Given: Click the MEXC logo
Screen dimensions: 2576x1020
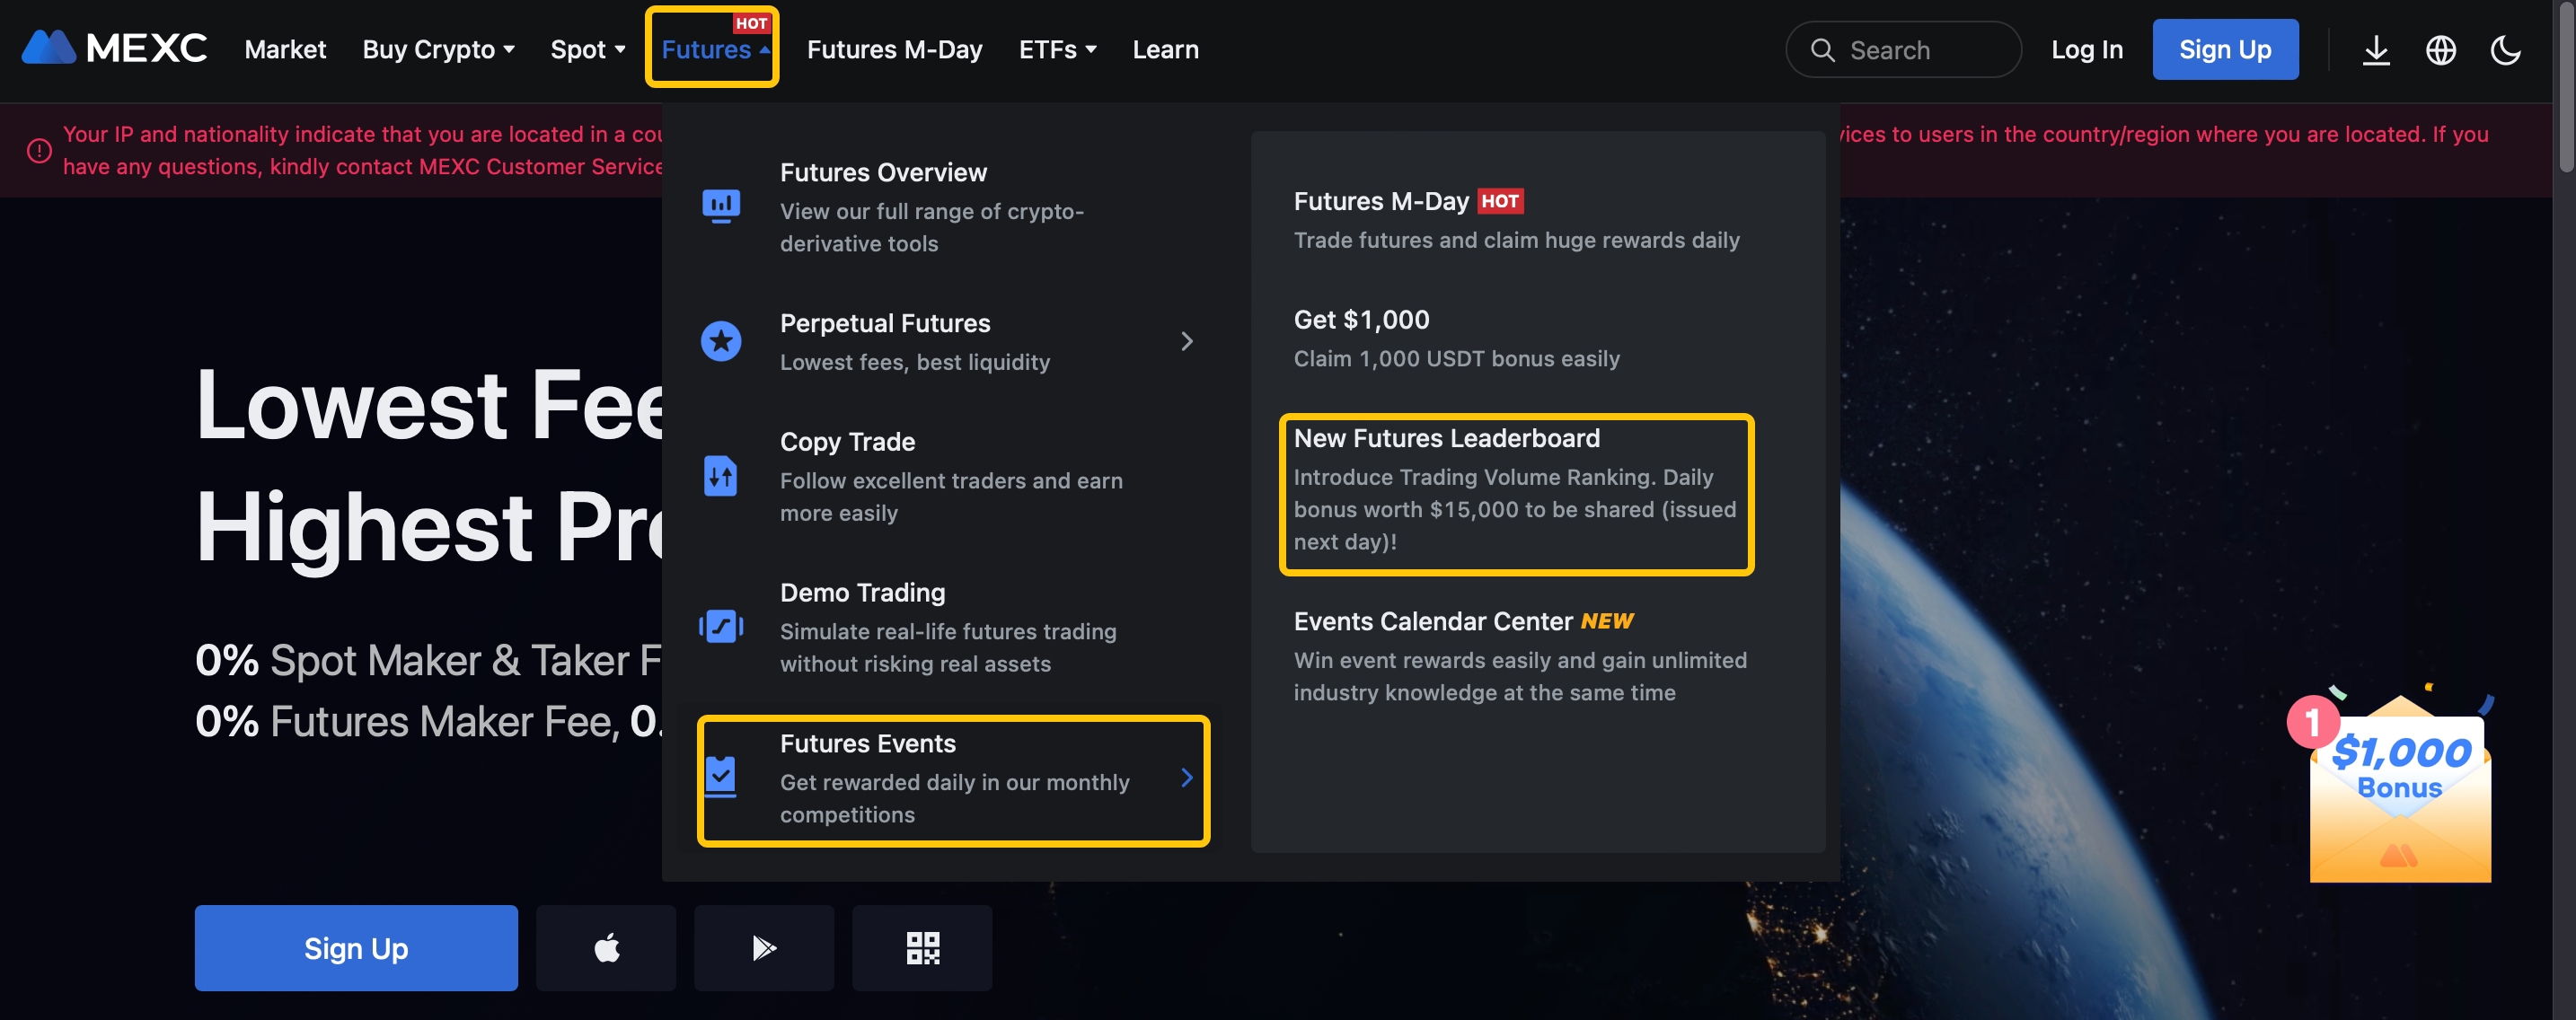Looking at the screenshot, I should pos(114,48).
